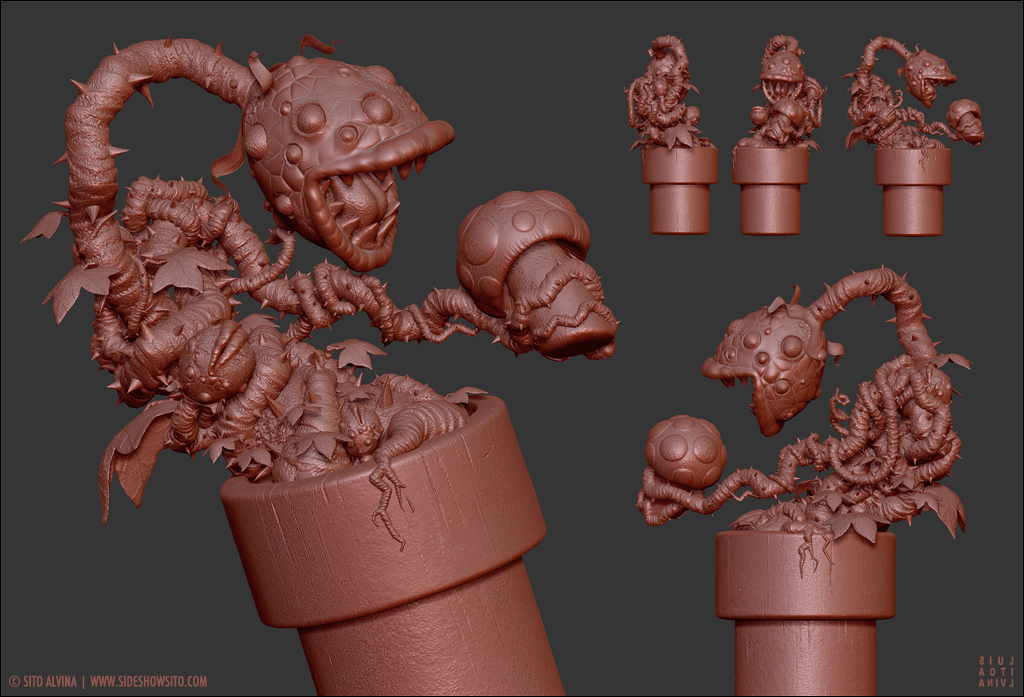Click the © SITO ALVINA copyright text
Viewport: 1024px width, 697px height.
(x=42, y=682)
